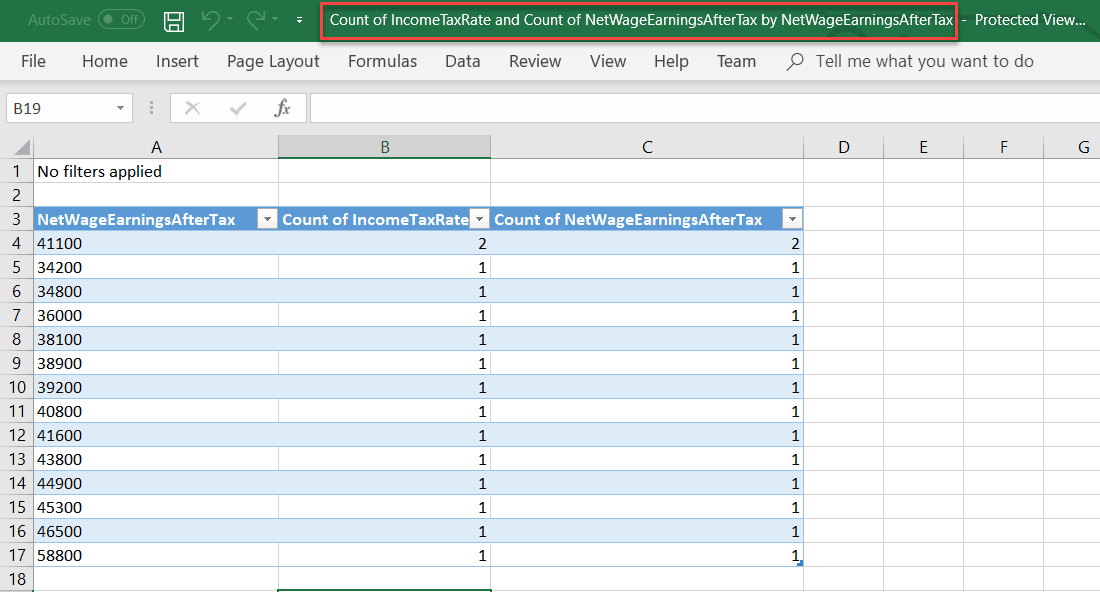The width and height of the screenshot is (1100, 592).
Task: Click the Cancel (X) icon in formula bar
Action: point(192,107)
